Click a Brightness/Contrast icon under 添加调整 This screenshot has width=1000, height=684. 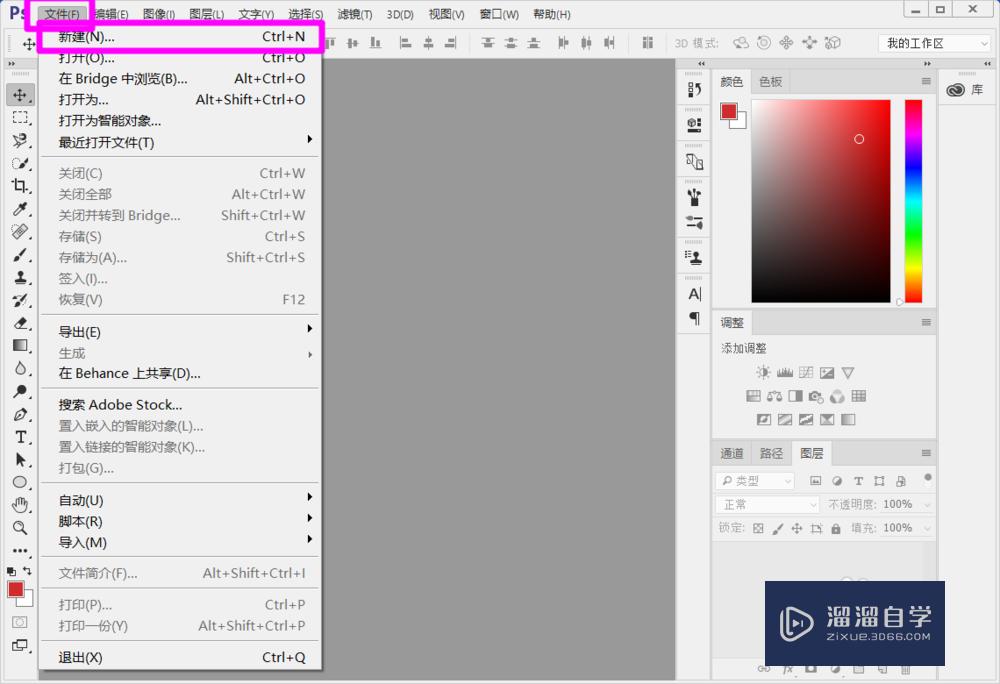click(x=762, y=372)
